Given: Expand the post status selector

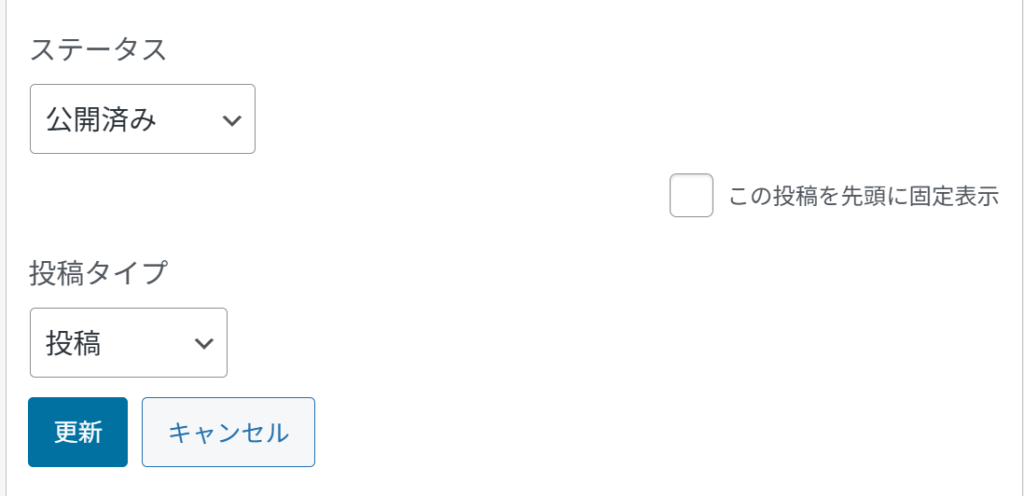Looking at the screenshot, I should (142, 119).
